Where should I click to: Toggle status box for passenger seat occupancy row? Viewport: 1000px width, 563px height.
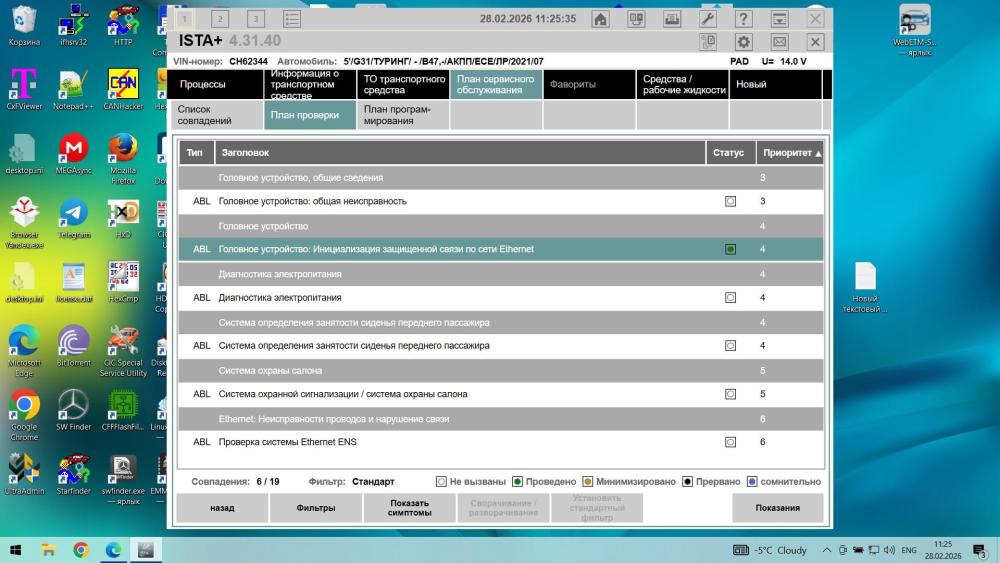pos(730,346)
